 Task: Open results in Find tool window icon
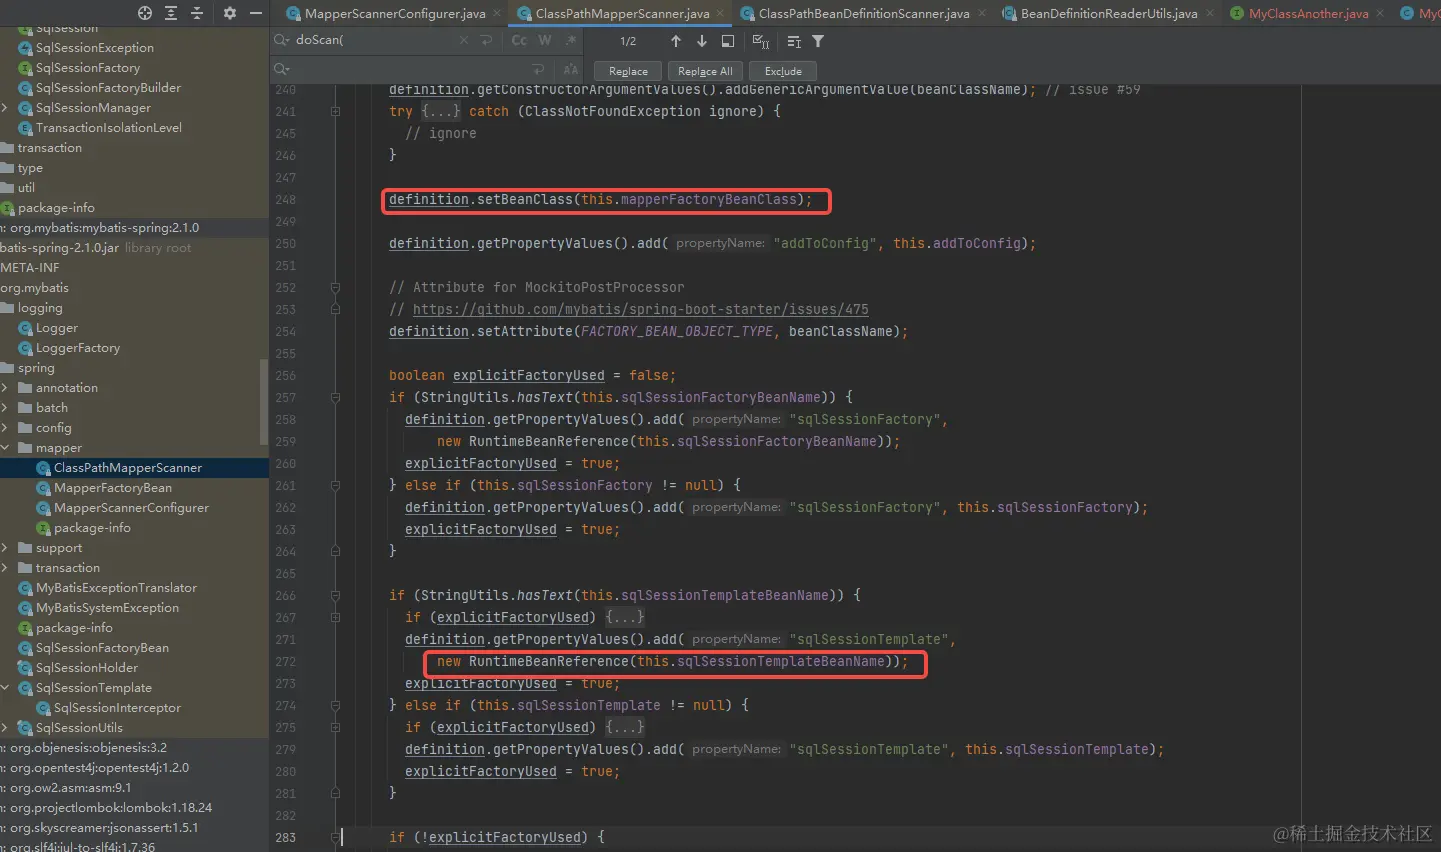coord(728,41)
